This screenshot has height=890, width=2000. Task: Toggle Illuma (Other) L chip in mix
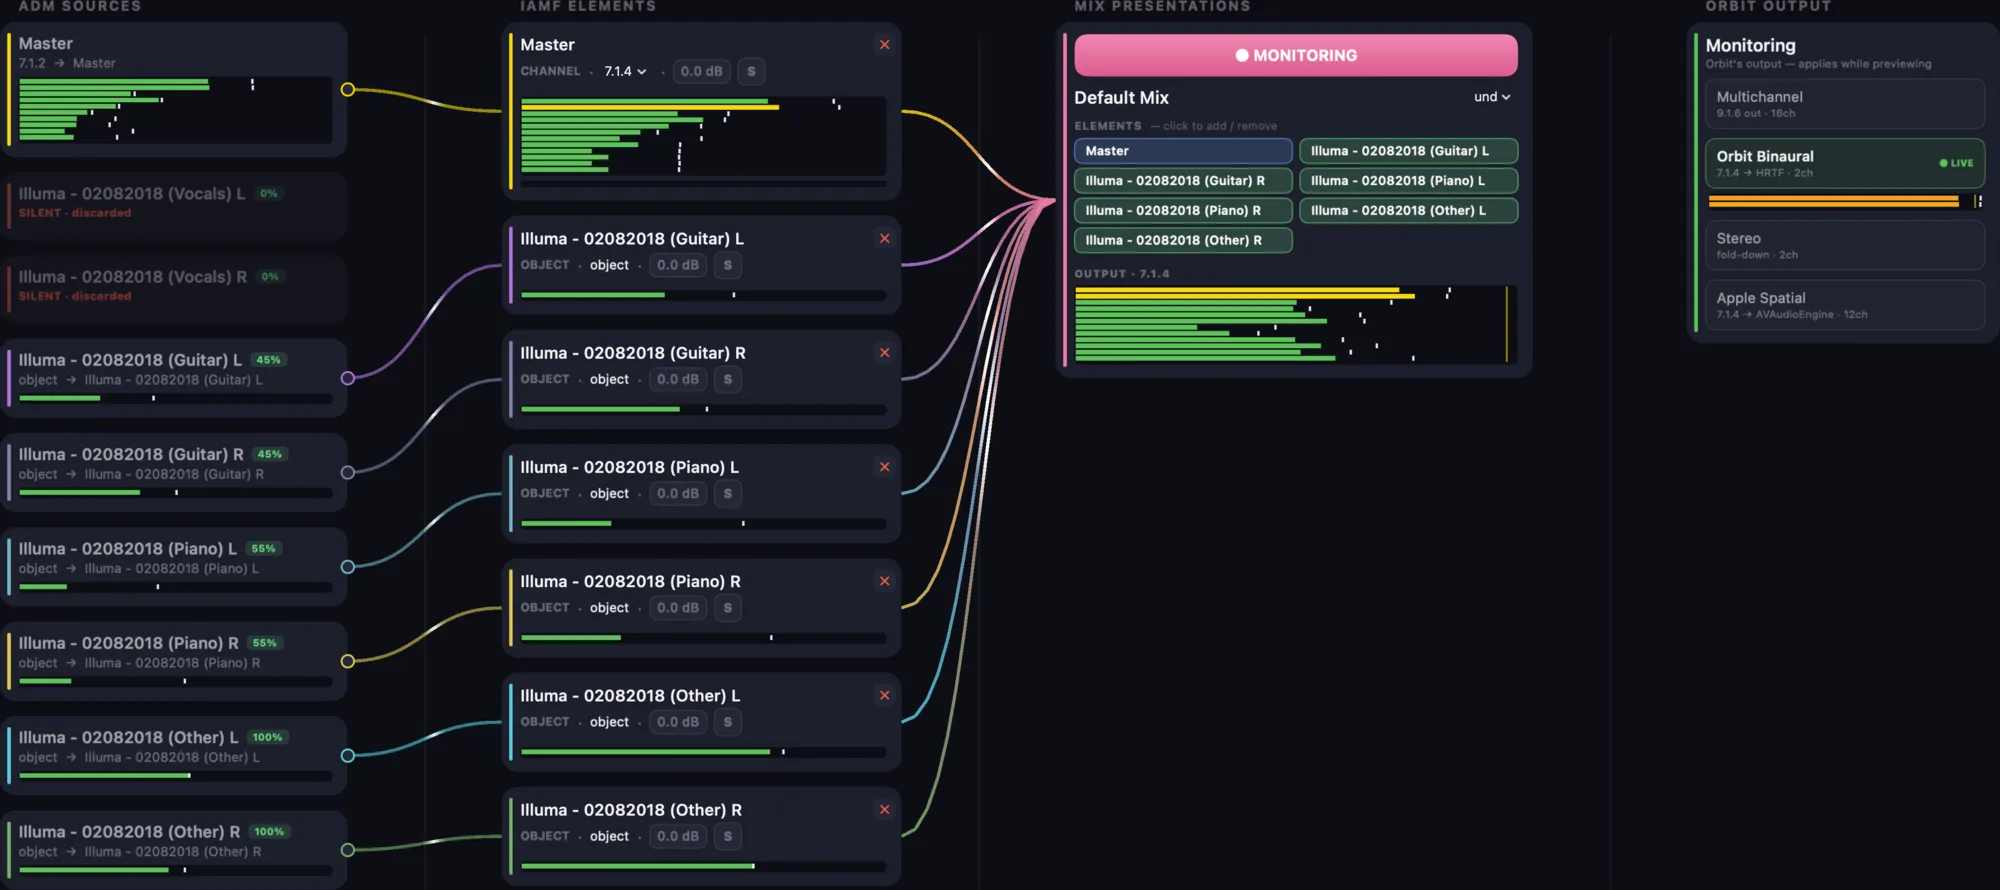1408,211
